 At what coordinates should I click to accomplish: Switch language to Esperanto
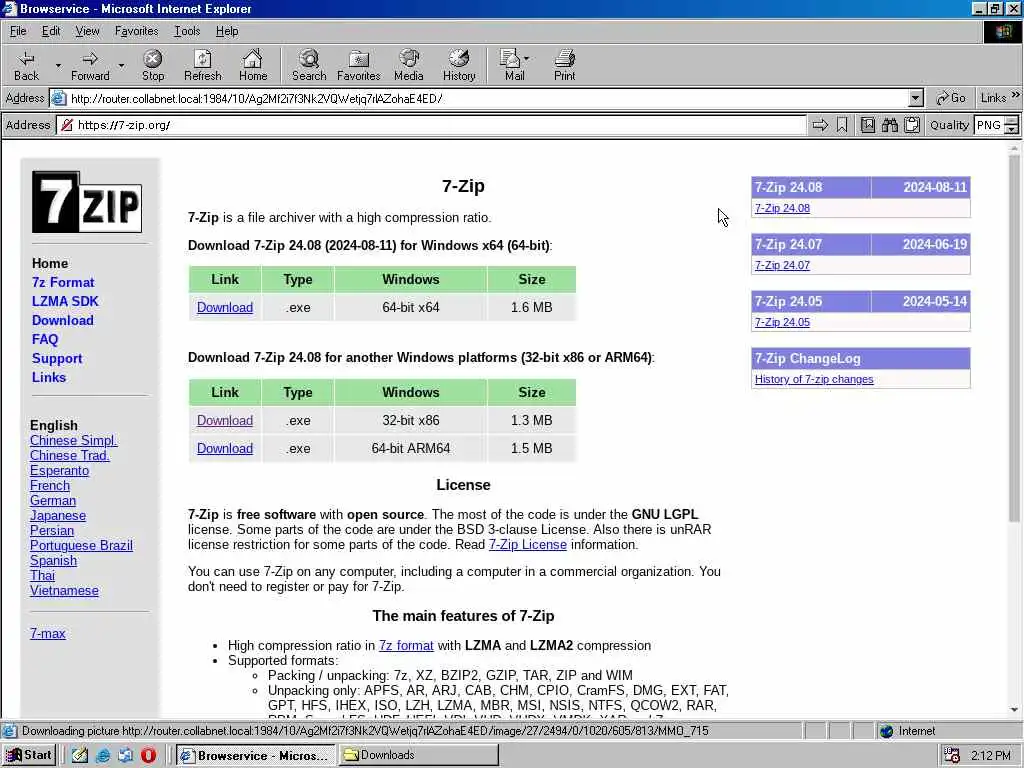(59, 470)
